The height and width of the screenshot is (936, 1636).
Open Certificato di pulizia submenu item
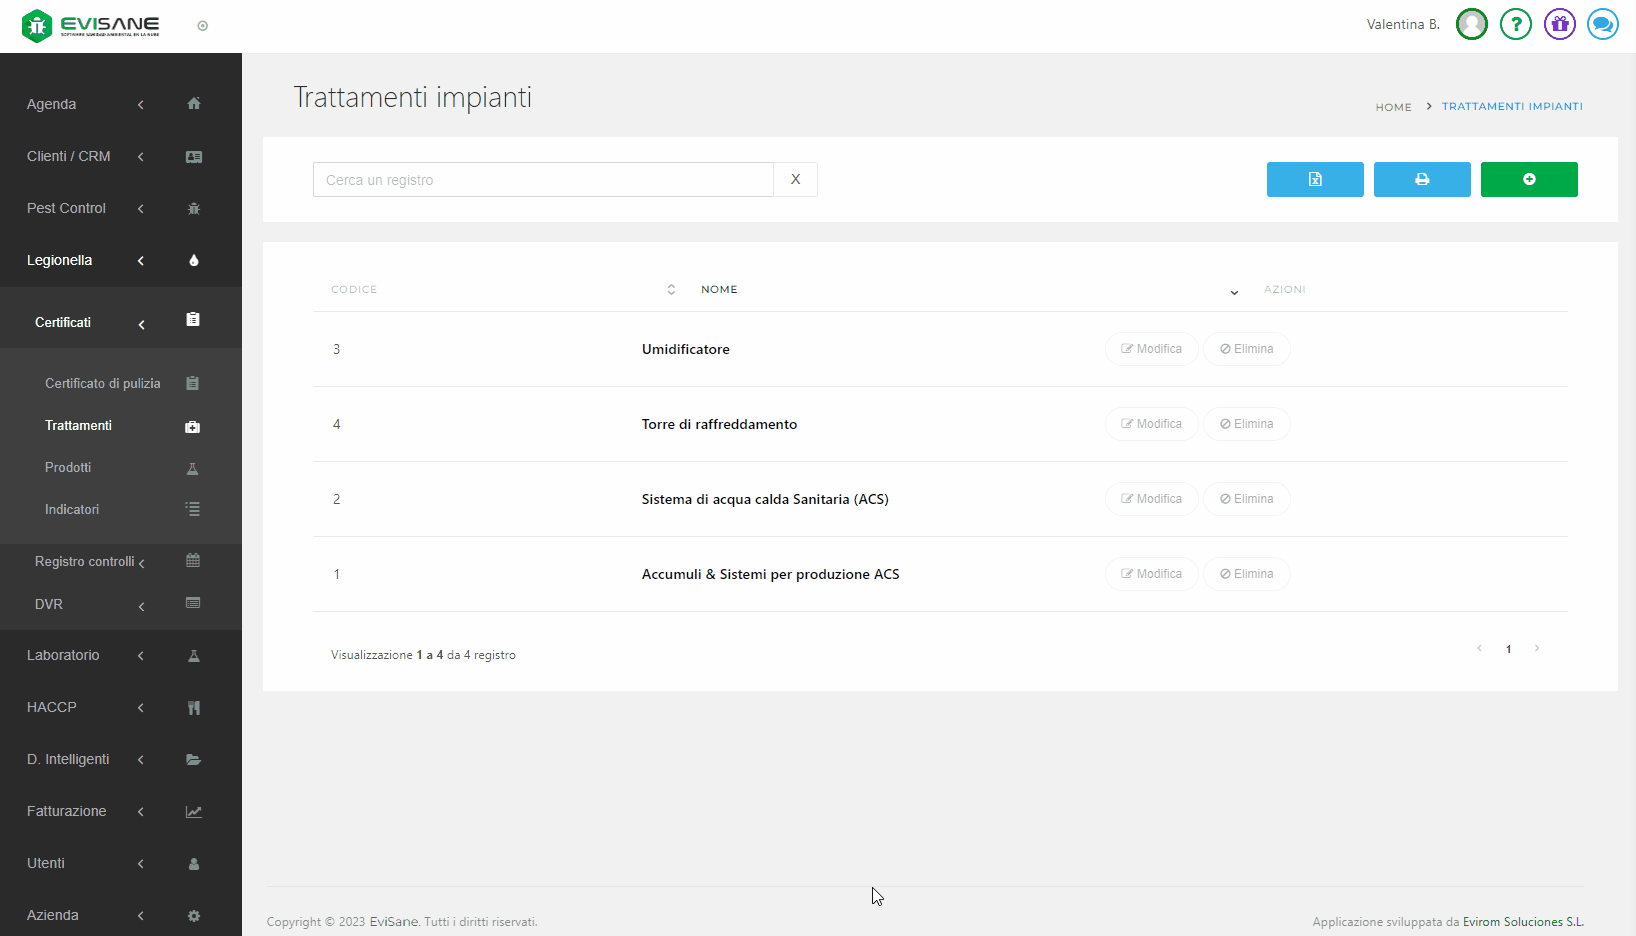[x=102, y=383]
